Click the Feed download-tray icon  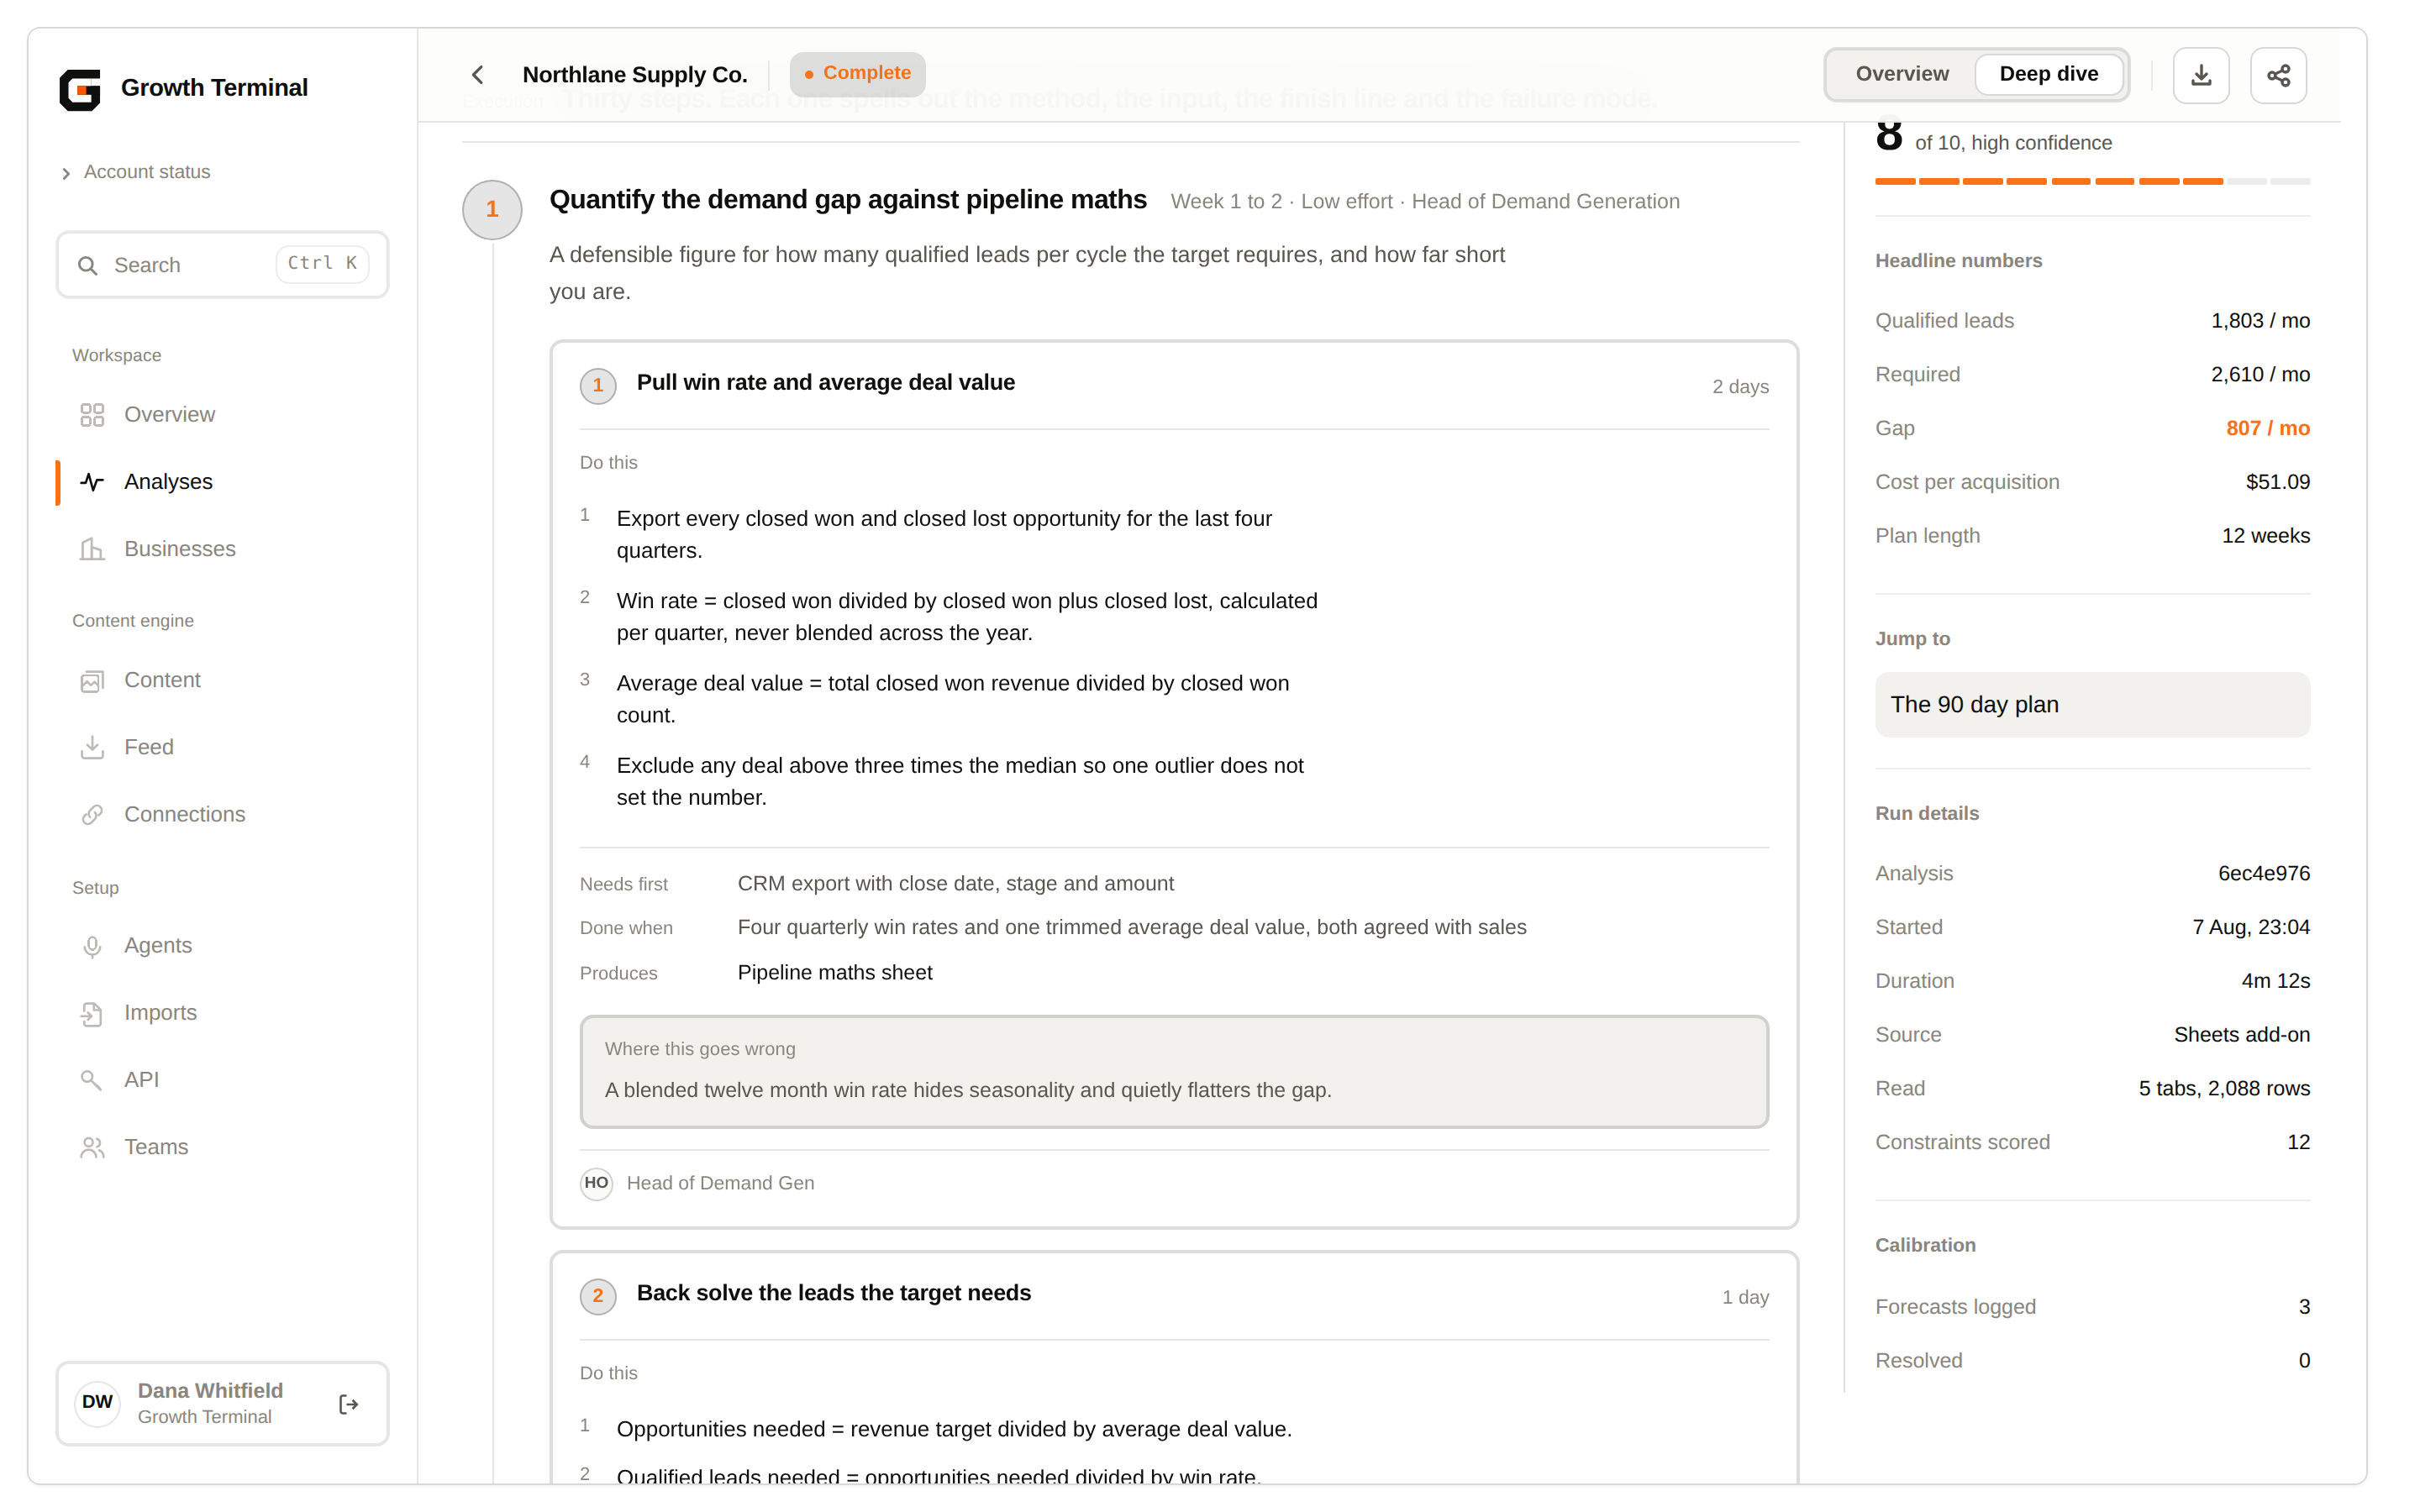[92, 747]
